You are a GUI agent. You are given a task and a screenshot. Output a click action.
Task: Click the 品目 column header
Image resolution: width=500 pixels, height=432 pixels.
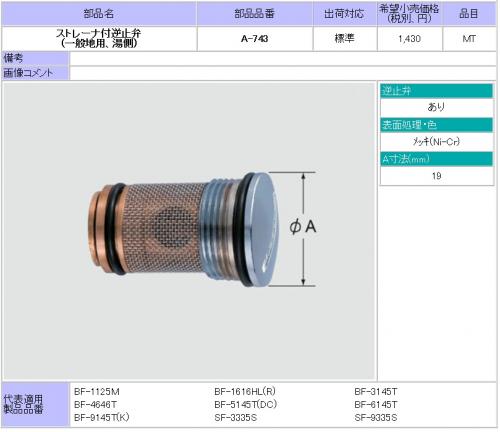coord(469,14)
